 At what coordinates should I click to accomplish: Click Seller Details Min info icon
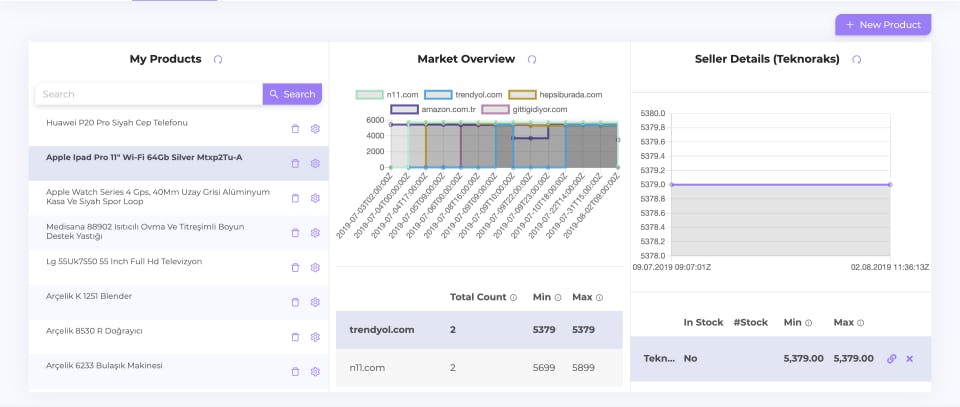coord(808,323)
